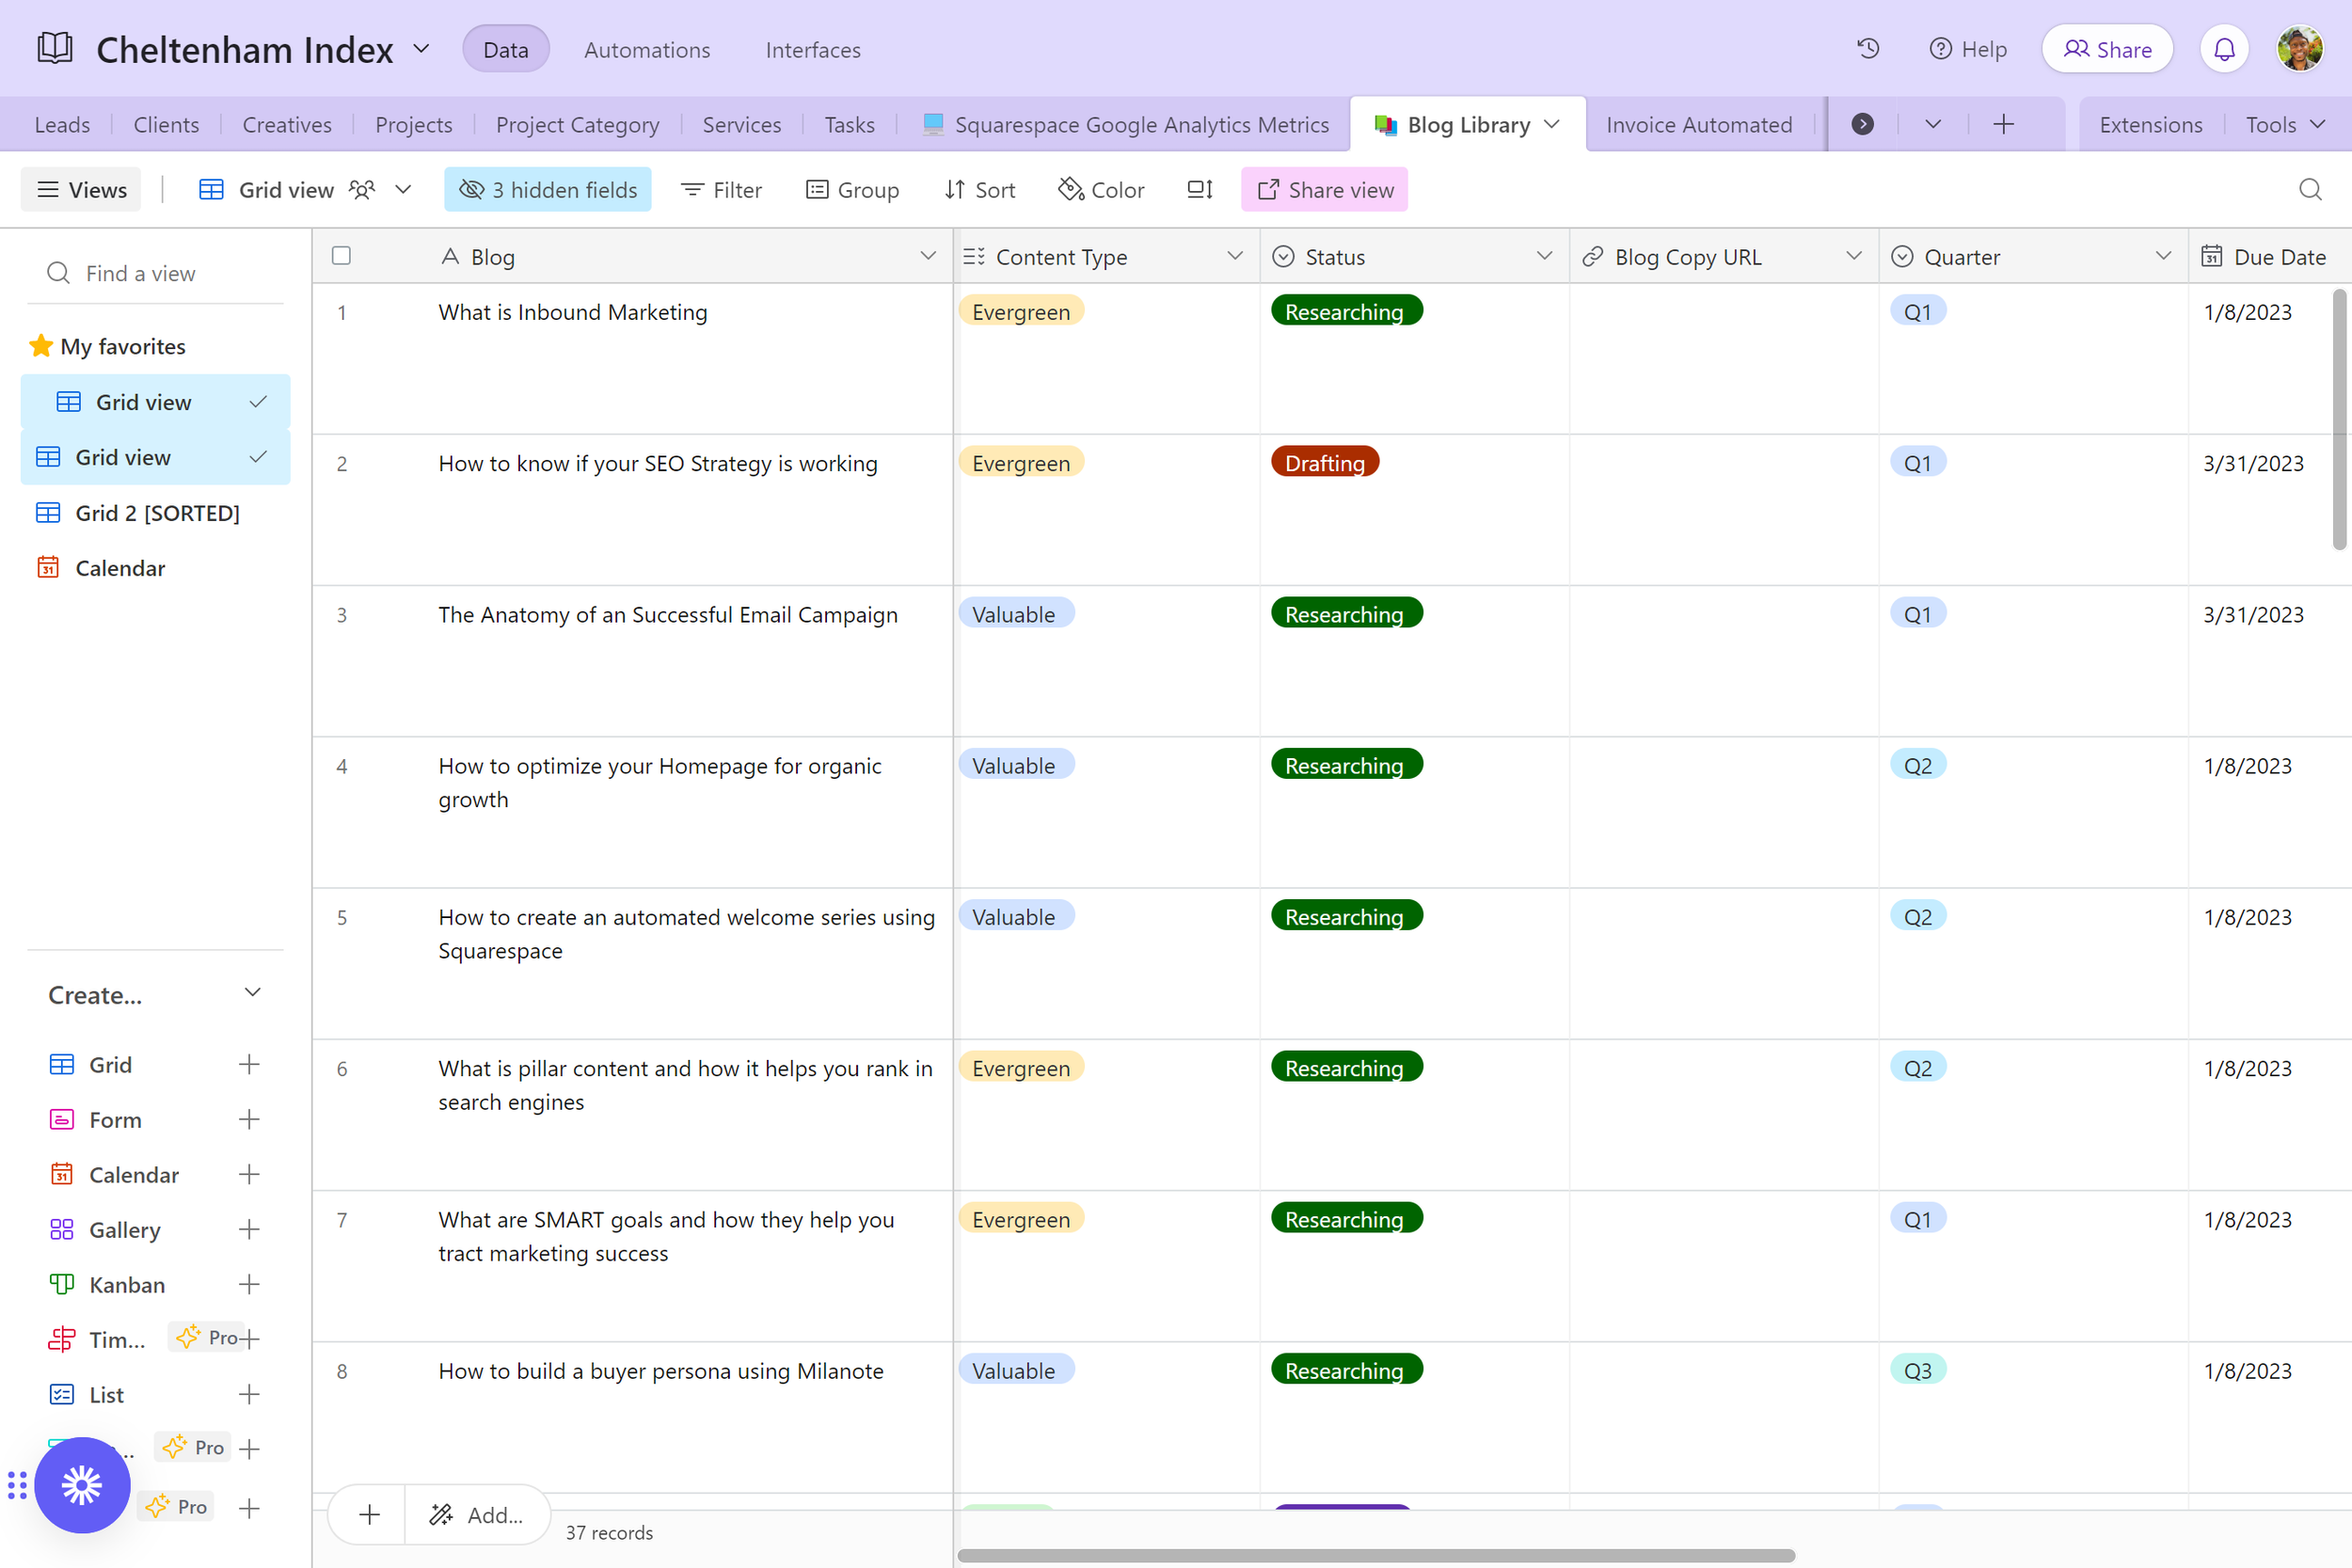Open the Color view options
The image size is (2352, 1568).
[1101, 189]
